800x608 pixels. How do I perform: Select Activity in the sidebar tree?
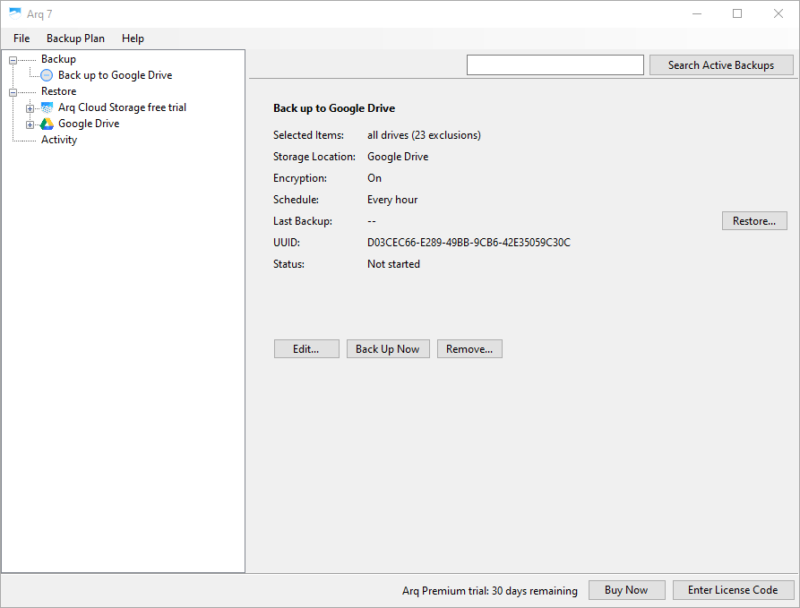(x=58, y=139)
